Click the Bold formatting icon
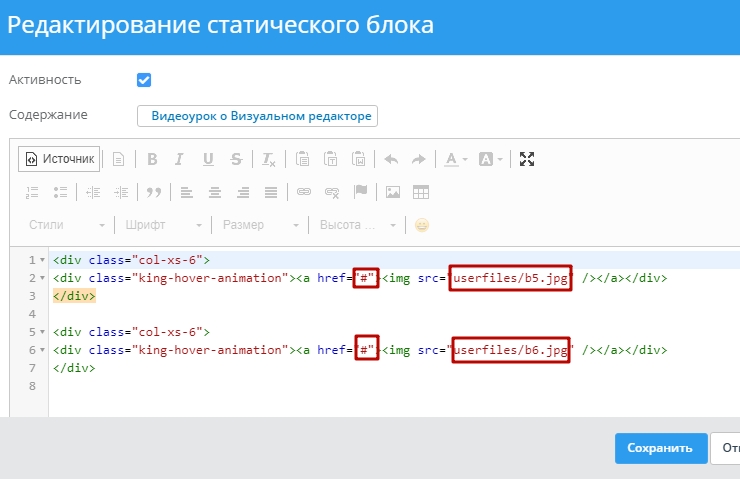The width and height of the screenshot is (740, 479). click(152, 159)
